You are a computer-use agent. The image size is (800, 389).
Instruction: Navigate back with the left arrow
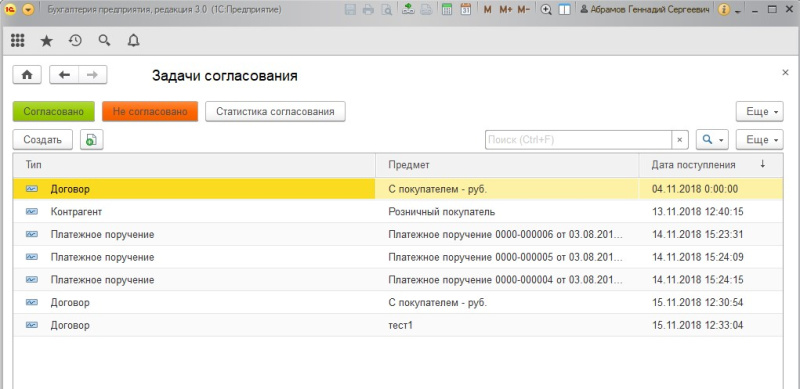64,75
